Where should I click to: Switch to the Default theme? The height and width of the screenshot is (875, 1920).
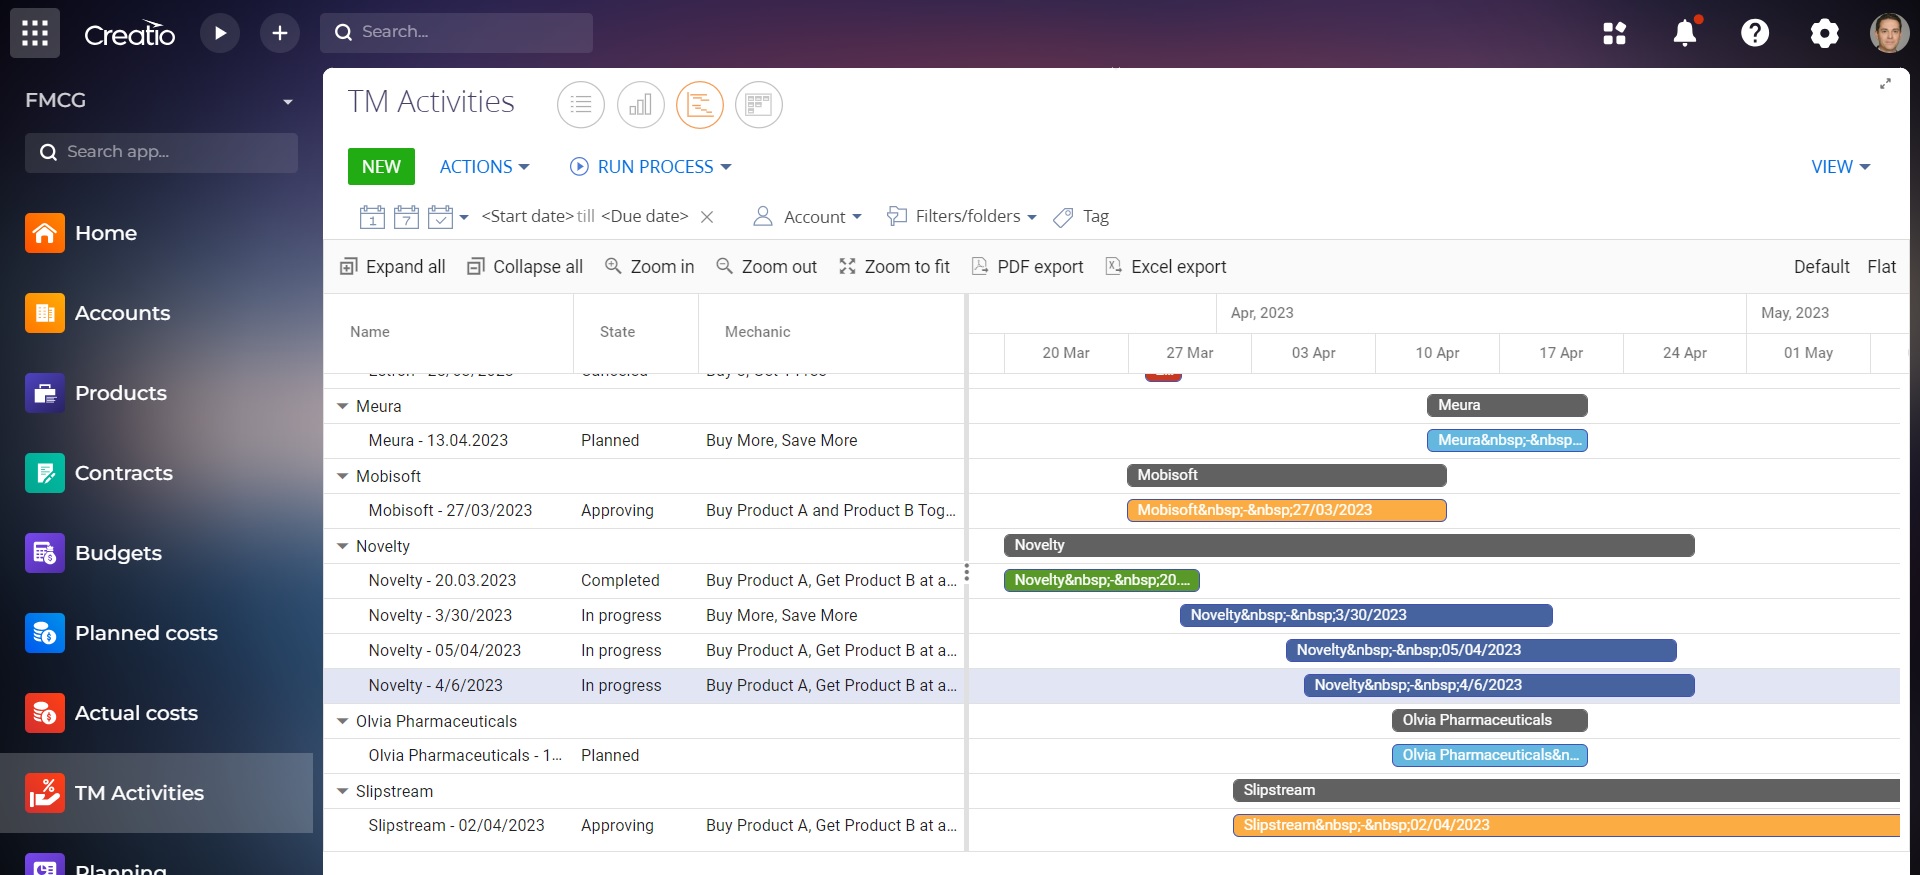click(1821, 267)
